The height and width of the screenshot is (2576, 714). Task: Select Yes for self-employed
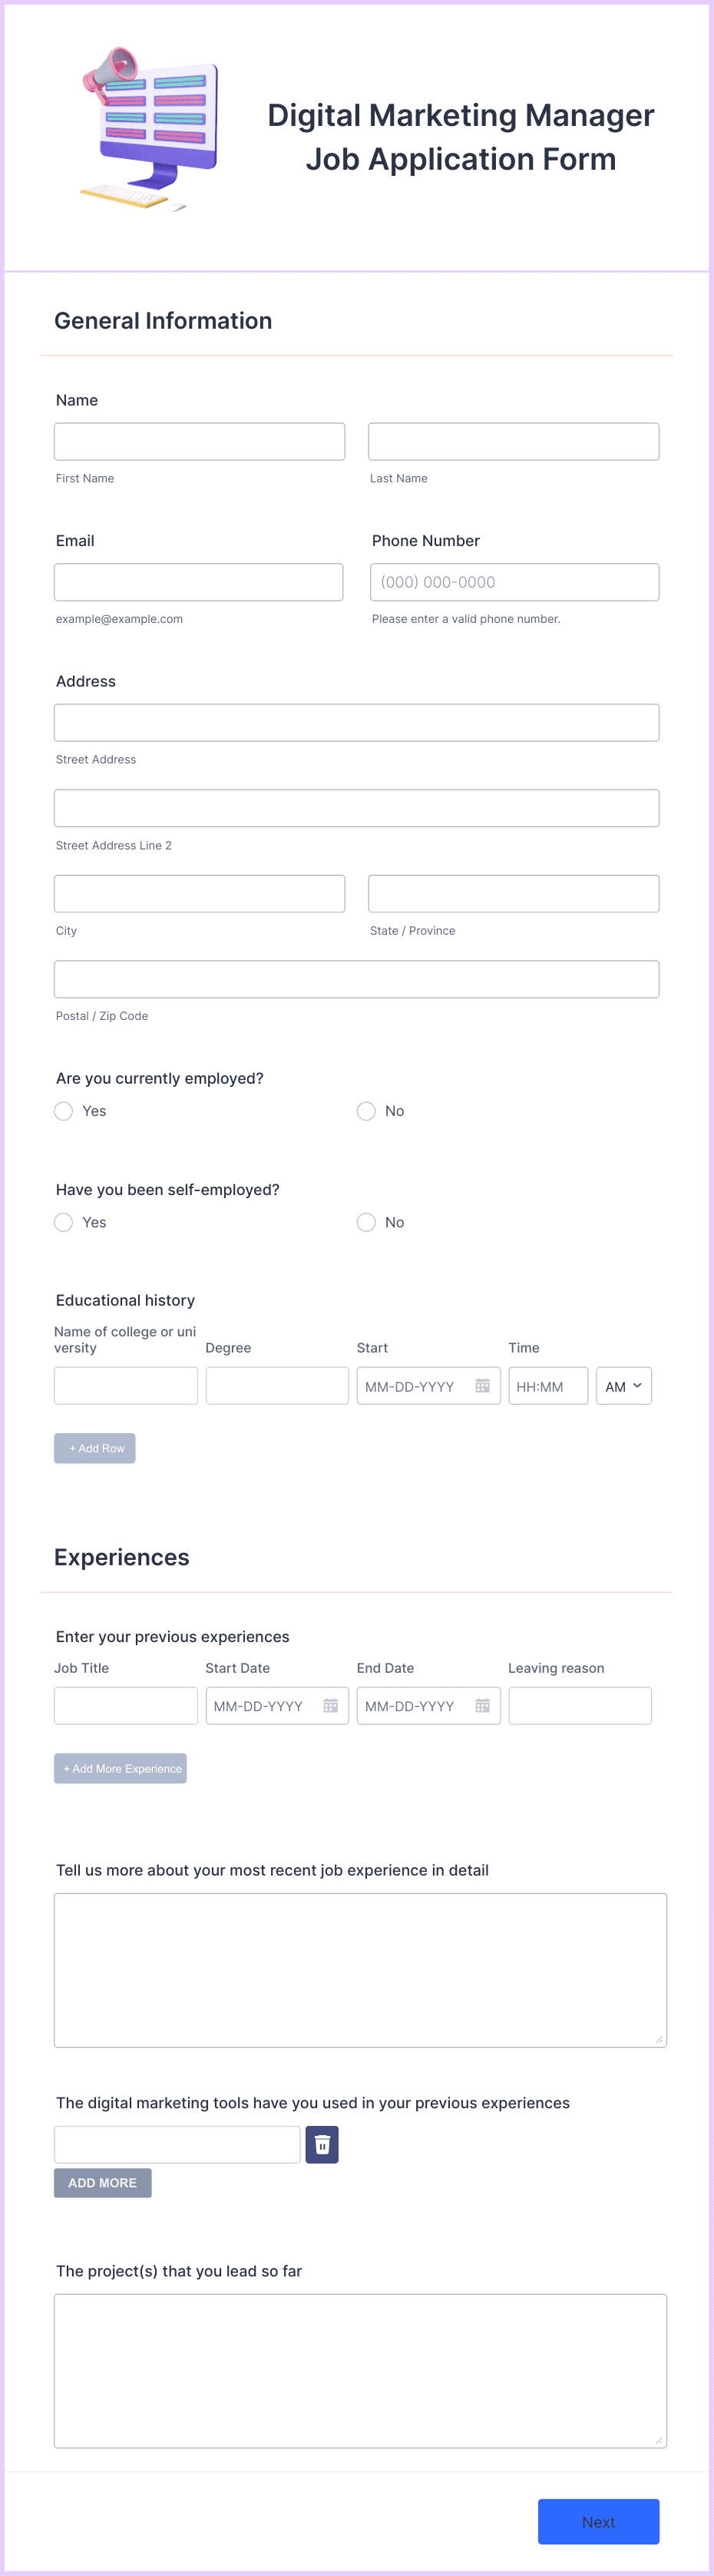point(63,1222)
